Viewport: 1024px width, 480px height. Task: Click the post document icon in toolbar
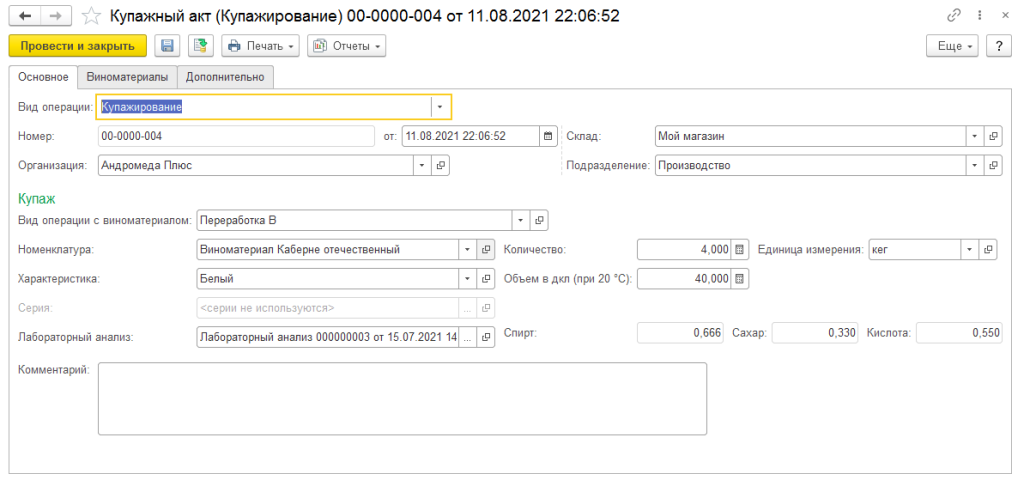click(x=201, y=46)
